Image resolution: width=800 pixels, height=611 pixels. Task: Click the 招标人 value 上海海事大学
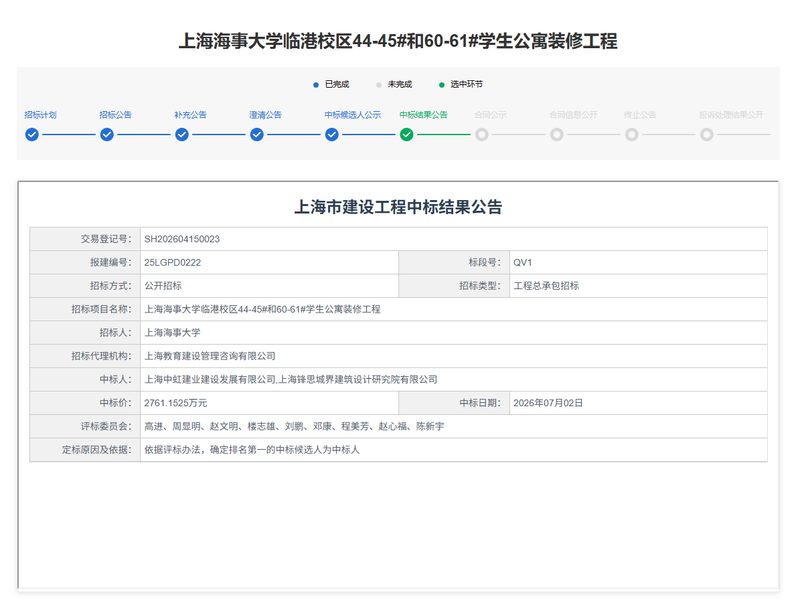point(172,333)
